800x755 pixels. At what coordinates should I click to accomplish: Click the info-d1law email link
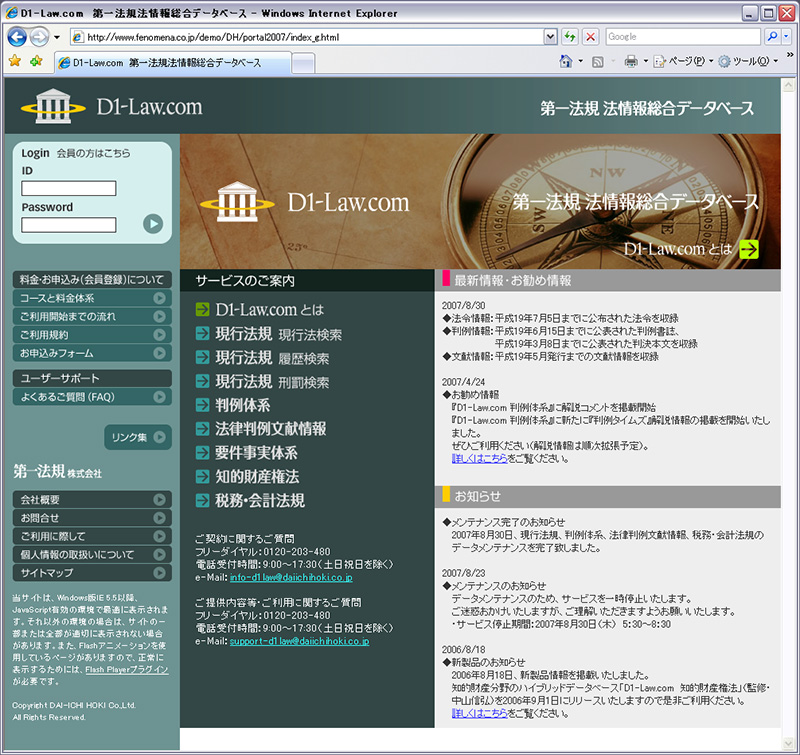[x=291, y=577]
